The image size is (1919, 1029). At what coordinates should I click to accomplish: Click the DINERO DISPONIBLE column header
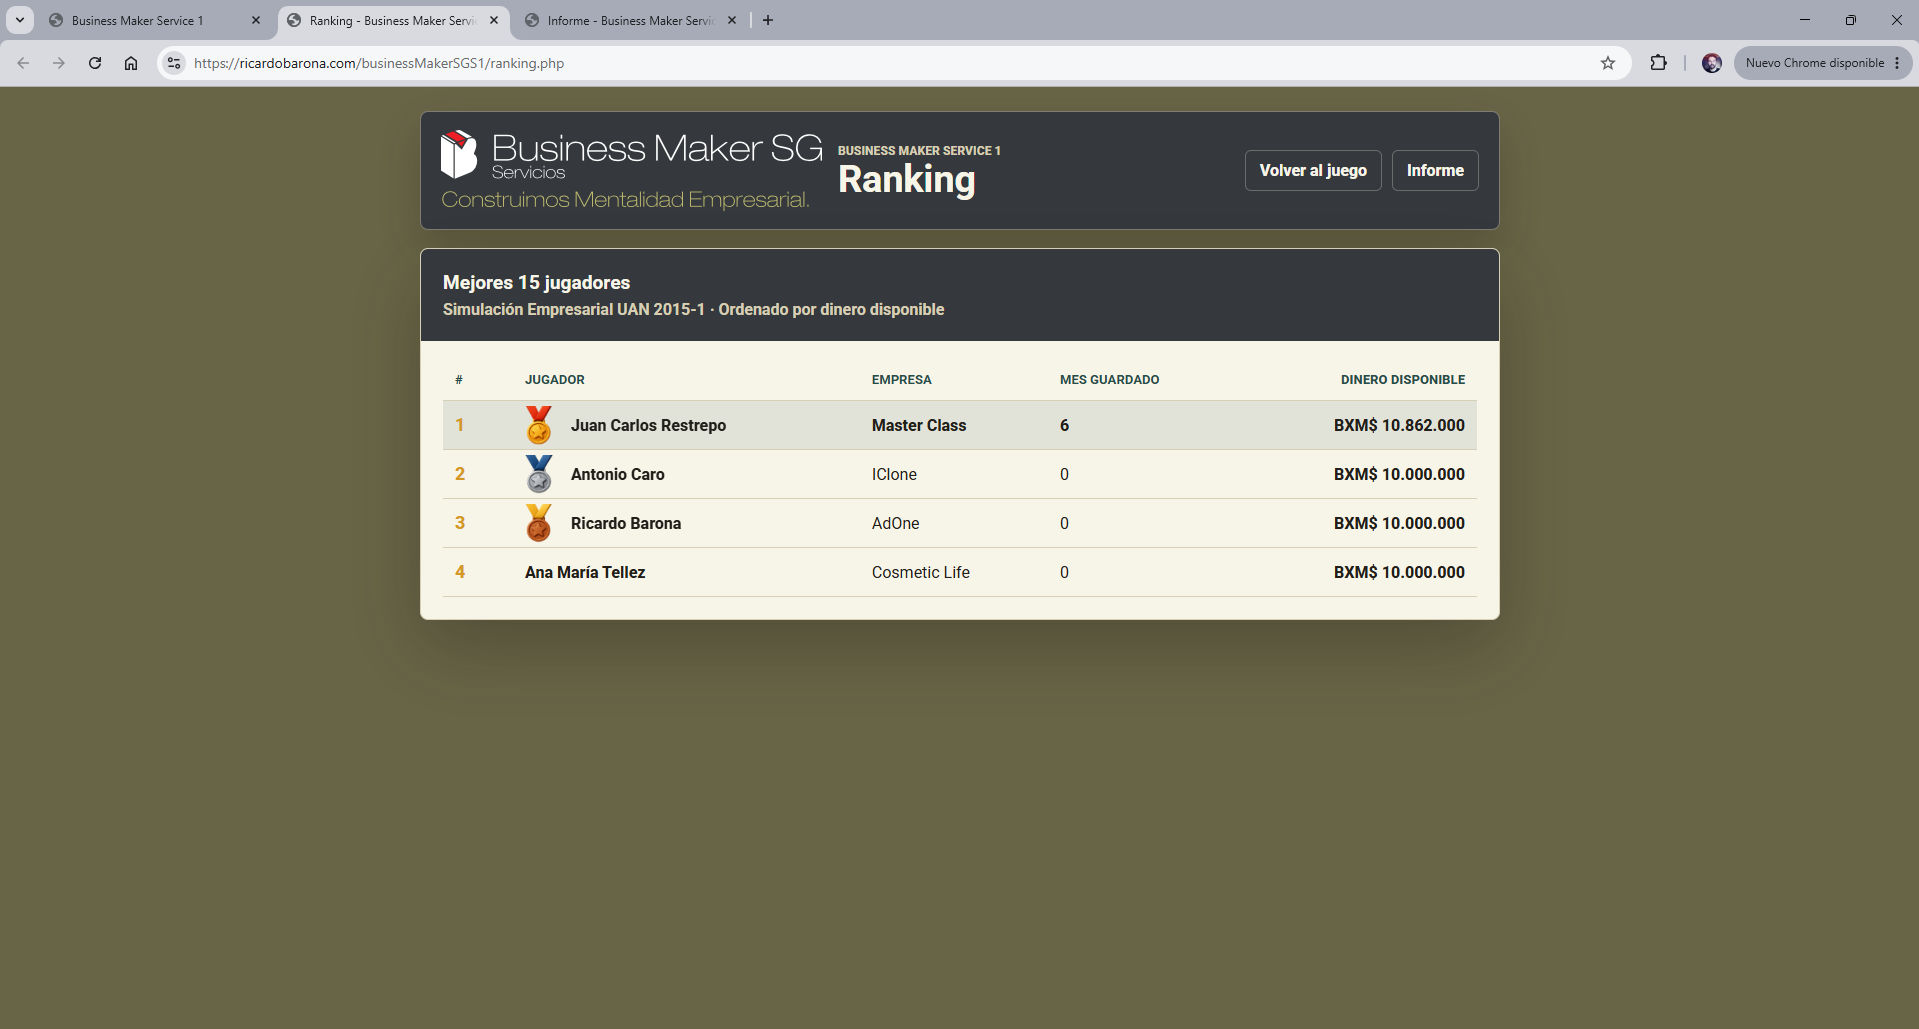click(x=1403, y=380)
